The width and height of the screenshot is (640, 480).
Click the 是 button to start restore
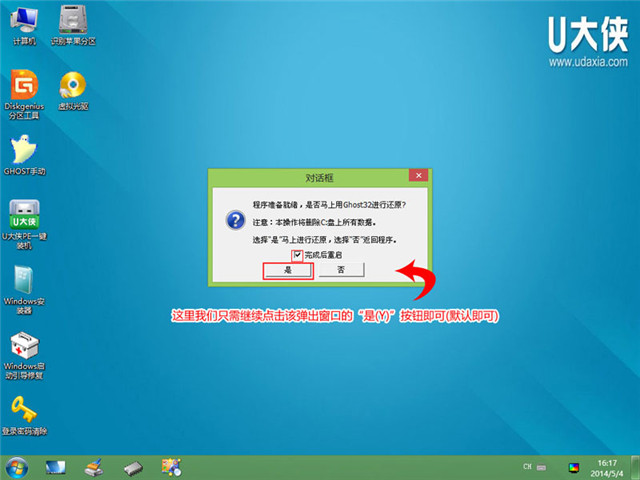coord(288,270)
